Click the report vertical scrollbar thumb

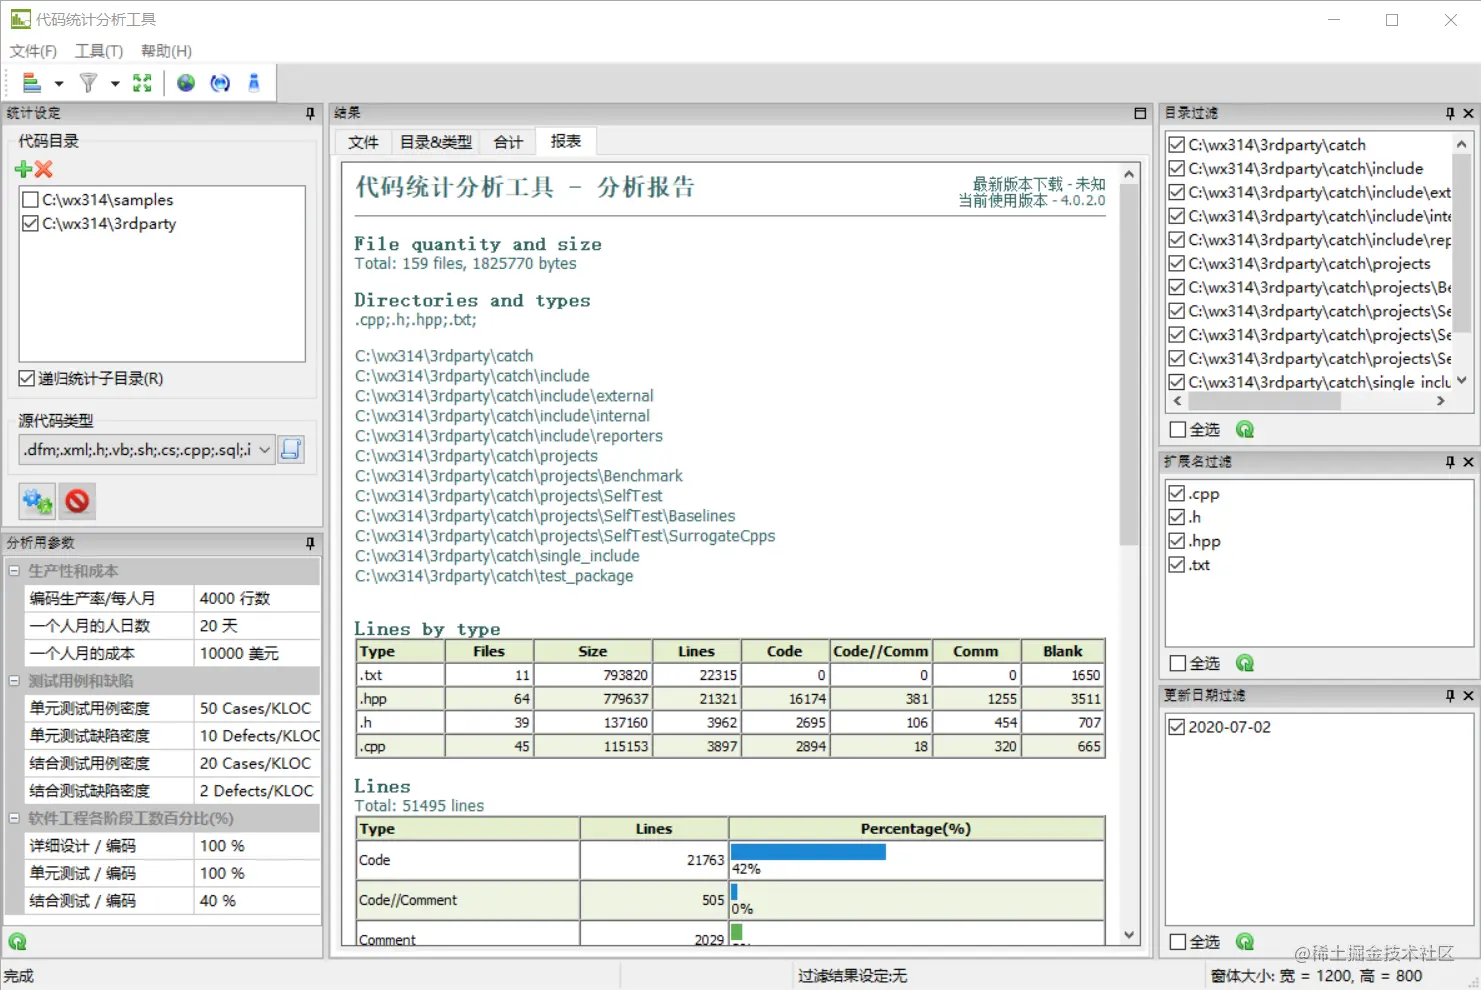(x=1129, y=365)
